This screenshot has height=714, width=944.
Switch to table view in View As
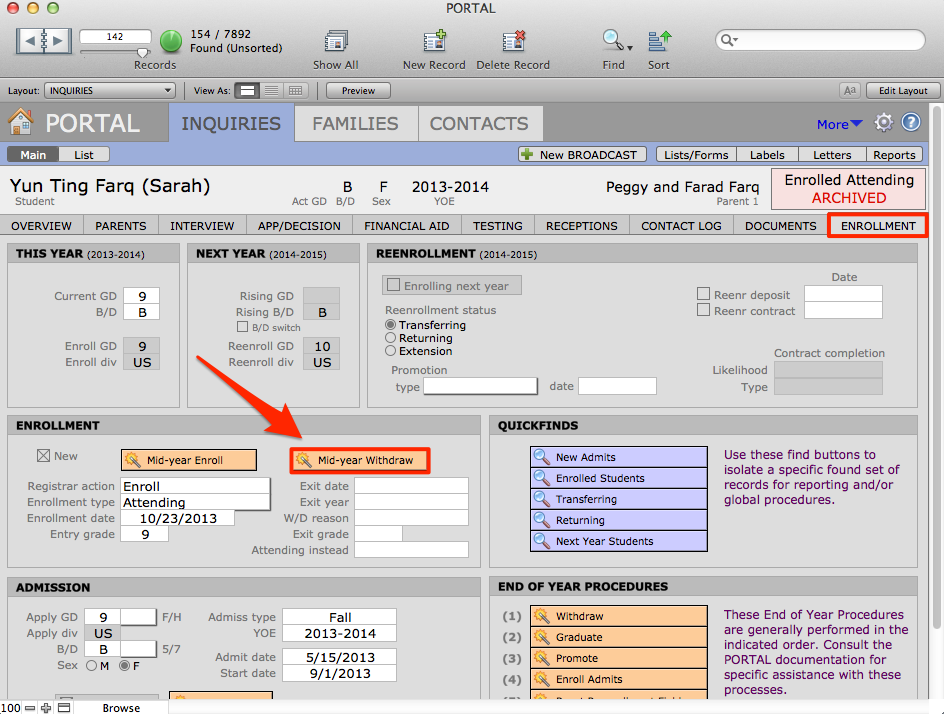pyautogui.click(x=296, y=91)
